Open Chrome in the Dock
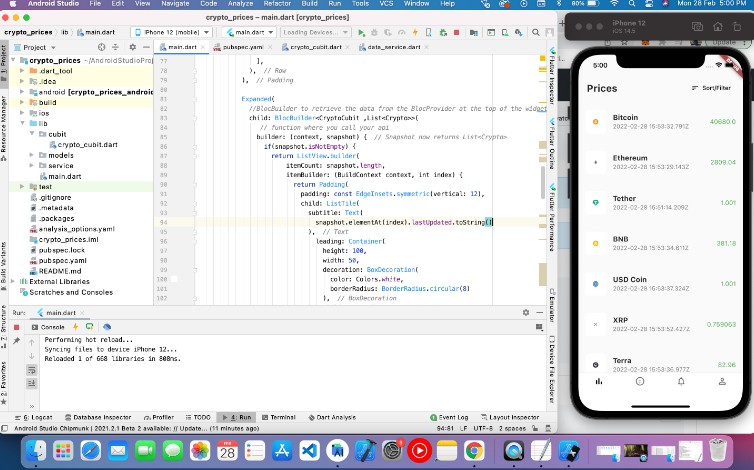 [x=474, y=451]
